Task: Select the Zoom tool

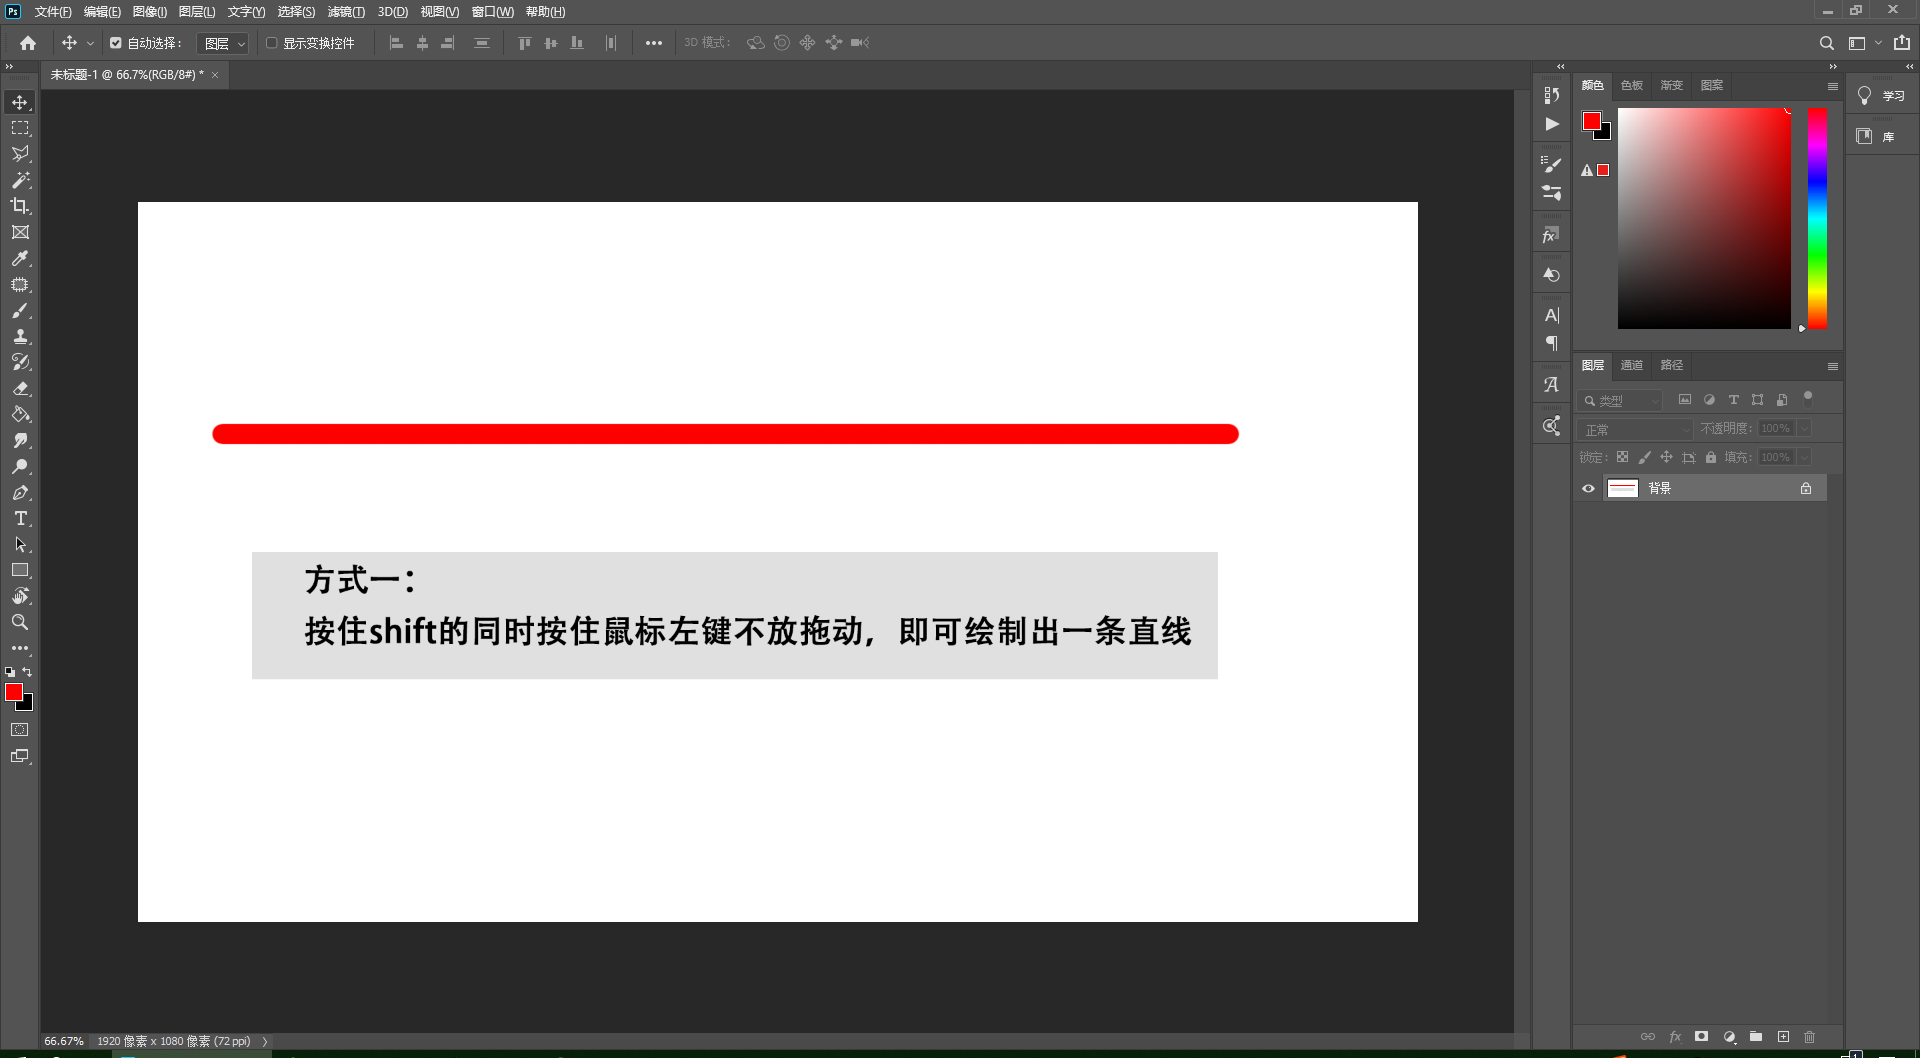Action: tap(20, 622)
